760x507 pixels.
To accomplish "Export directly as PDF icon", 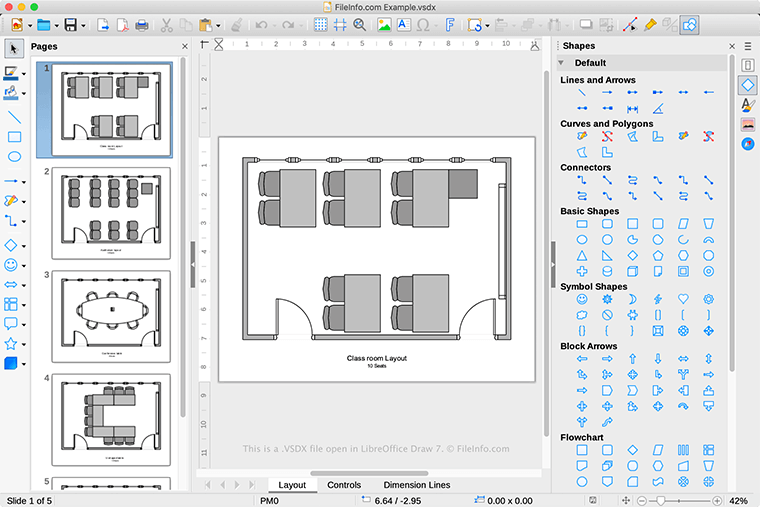I will (x=123, y=25).
